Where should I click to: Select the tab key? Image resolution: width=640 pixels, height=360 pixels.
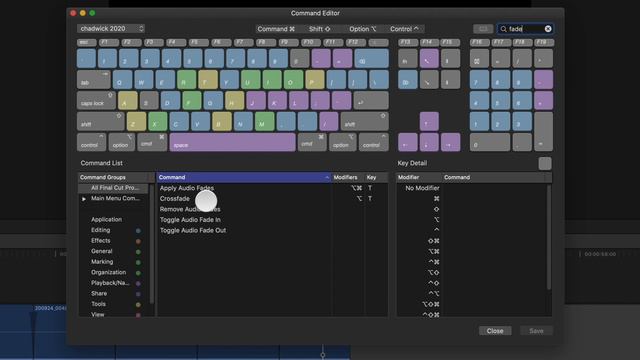93,79
